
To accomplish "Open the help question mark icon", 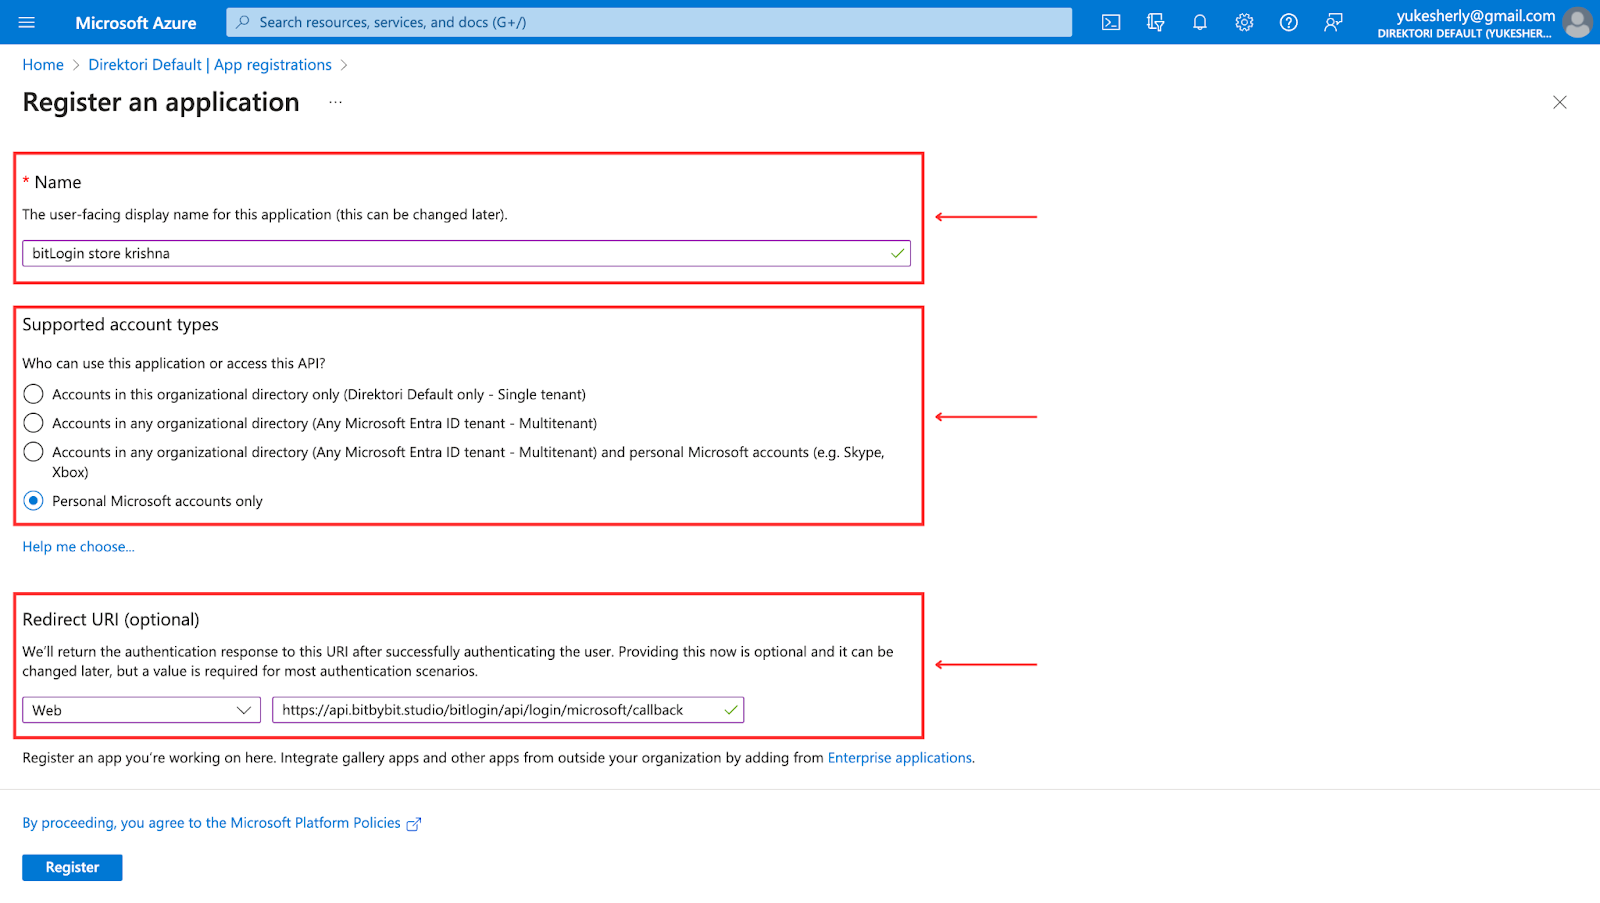I will [x=1289, y=22].
